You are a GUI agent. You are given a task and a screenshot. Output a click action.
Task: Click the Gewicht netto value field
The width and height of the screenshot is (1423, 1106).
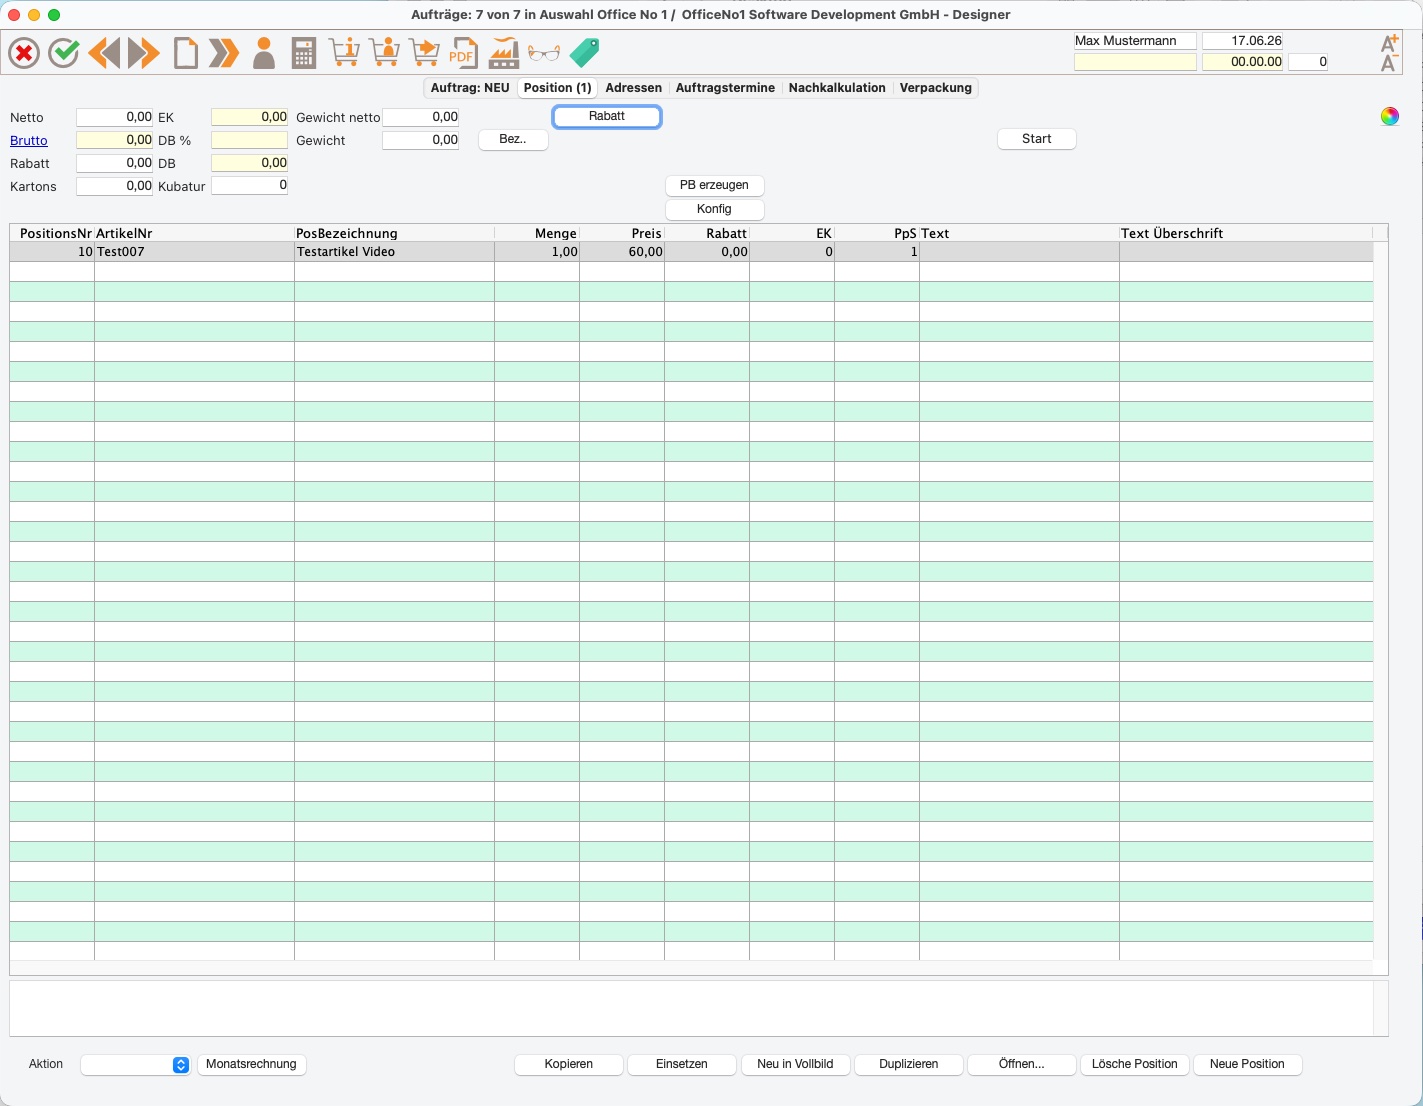(x=421, y=118)
